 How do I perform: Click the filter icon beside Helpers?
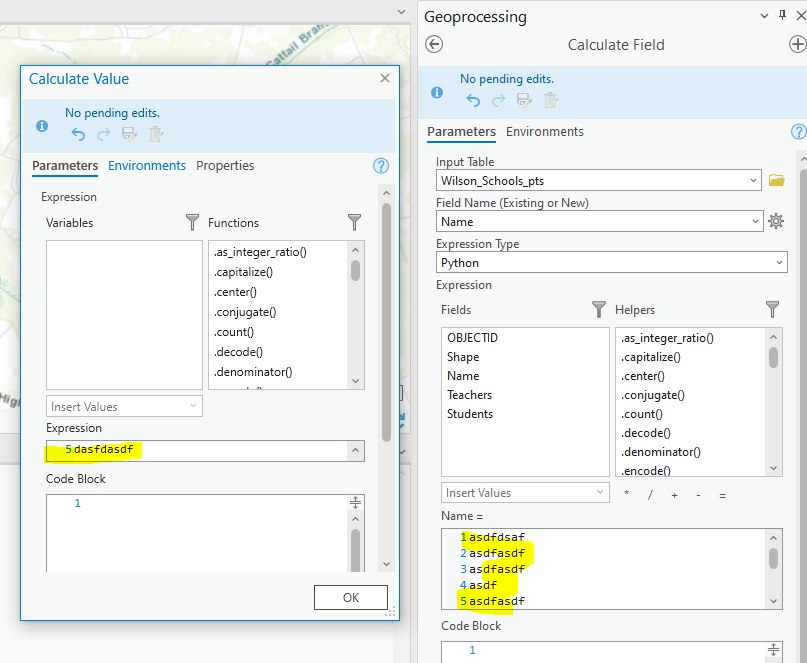(x=771, y=310)
